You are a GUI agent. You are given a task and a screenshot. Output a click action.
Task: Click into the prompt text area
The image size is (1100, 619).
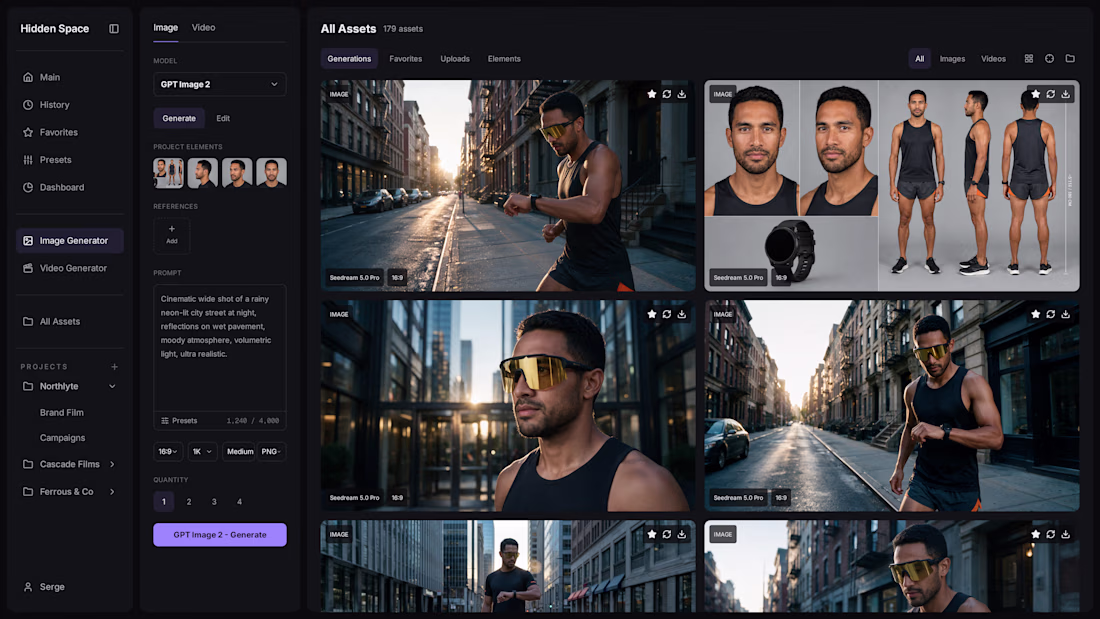tap(220, 347)
